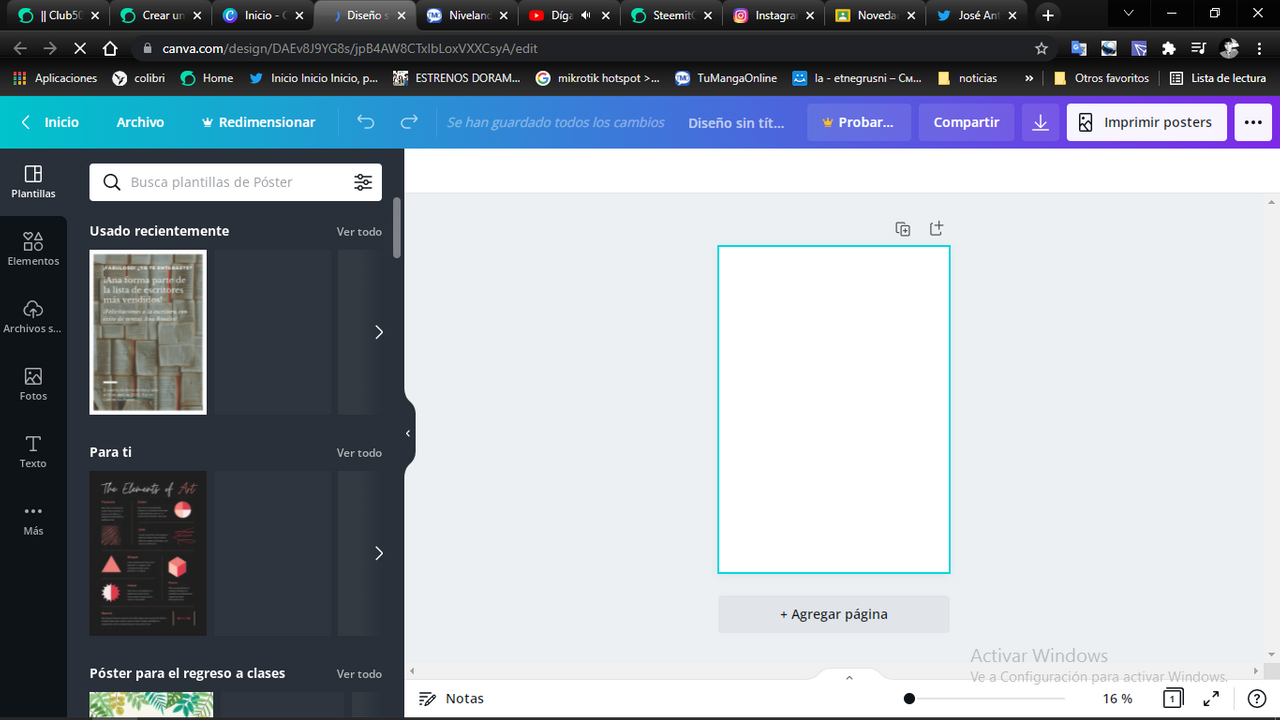Open the Lista de lectura button

coord(1217,78)
